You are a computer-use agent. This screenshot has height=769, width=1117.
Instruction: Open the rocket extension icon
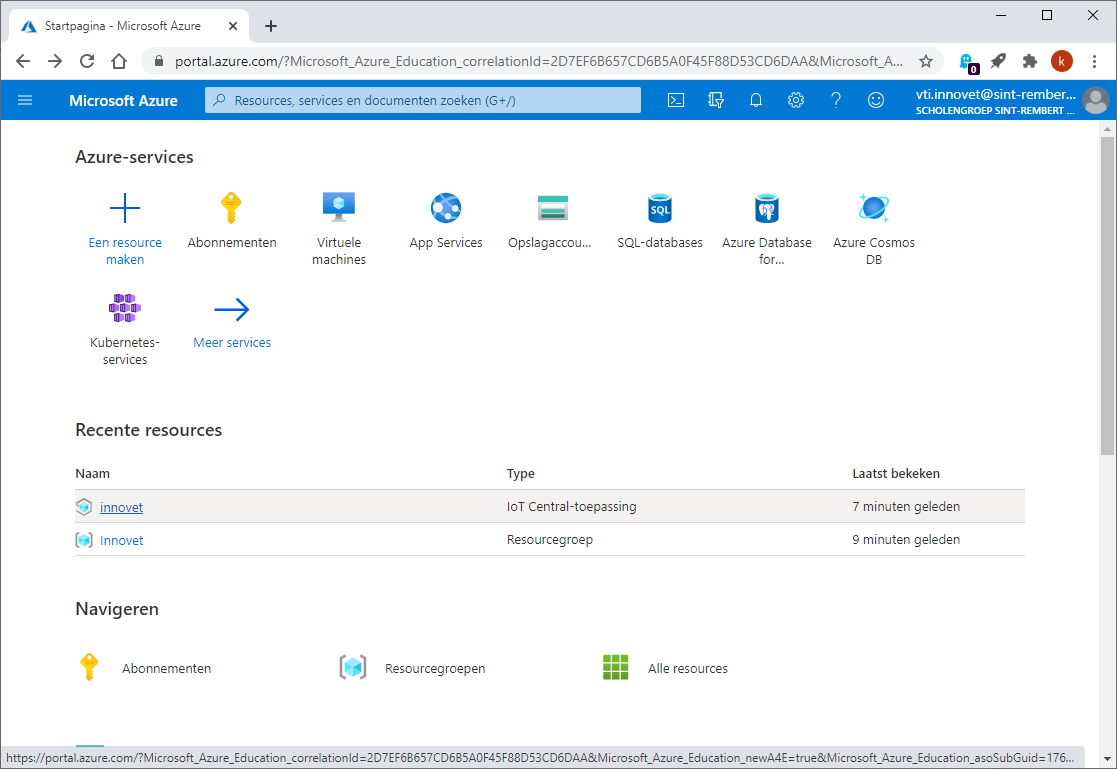click(998, 61)
